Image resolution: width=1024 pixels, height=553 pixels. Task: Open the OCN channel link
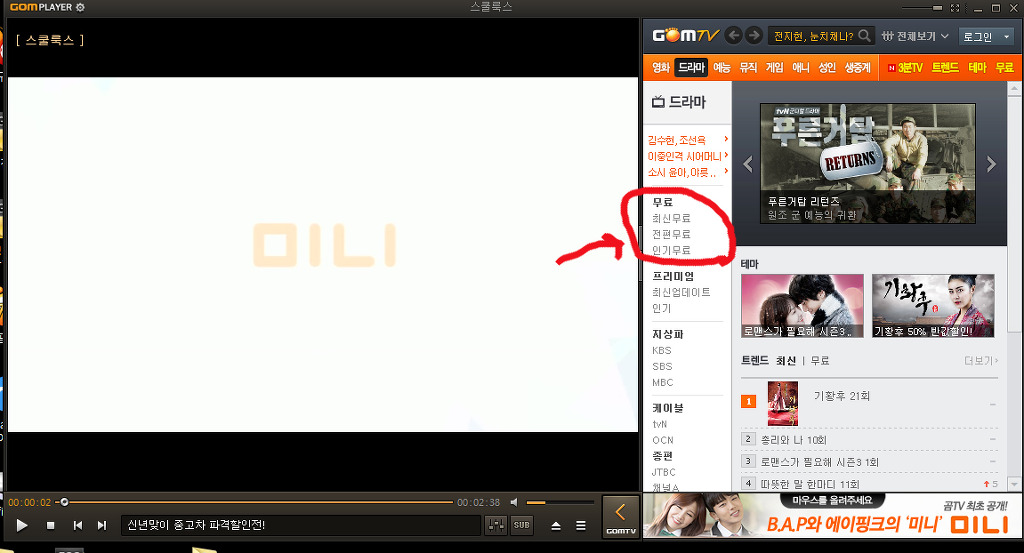click(x=662, y=440)
